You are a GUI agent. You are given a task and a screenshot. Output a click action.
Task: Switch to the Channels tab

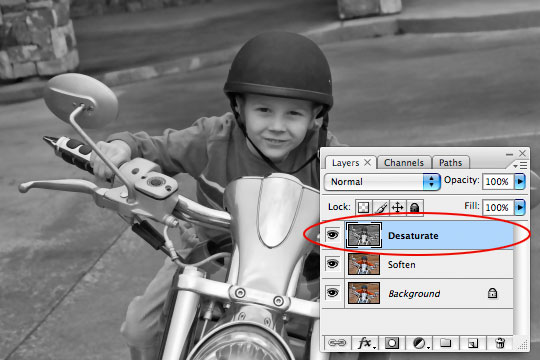coord(404,163)
